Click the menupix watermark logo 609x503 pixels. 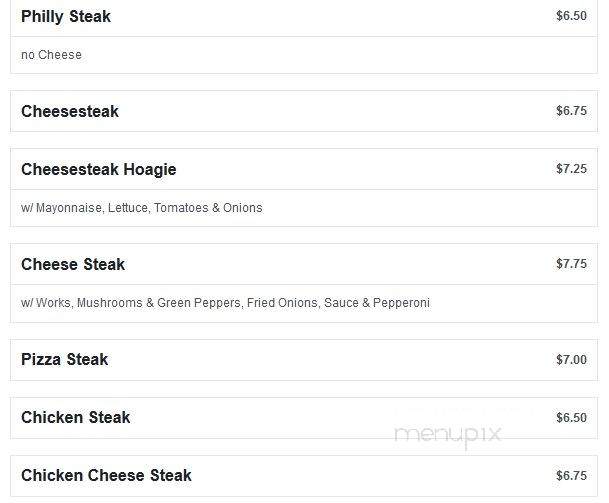pyautogui.click(x=447, y=436)
